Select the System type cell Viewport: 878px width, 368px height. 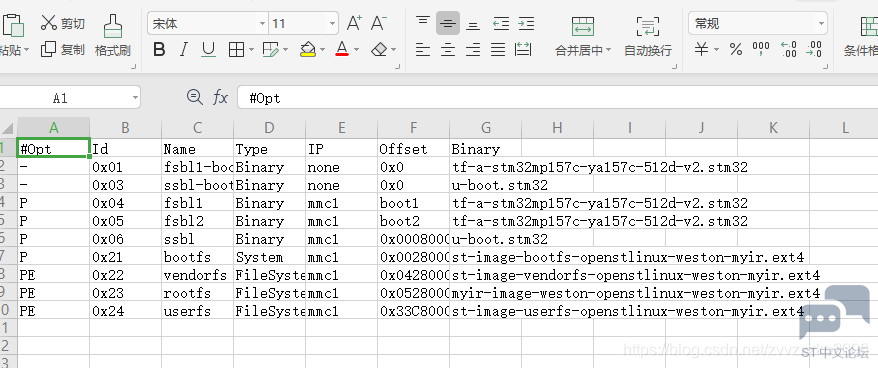pyautogui.click(x=269, y=257)
